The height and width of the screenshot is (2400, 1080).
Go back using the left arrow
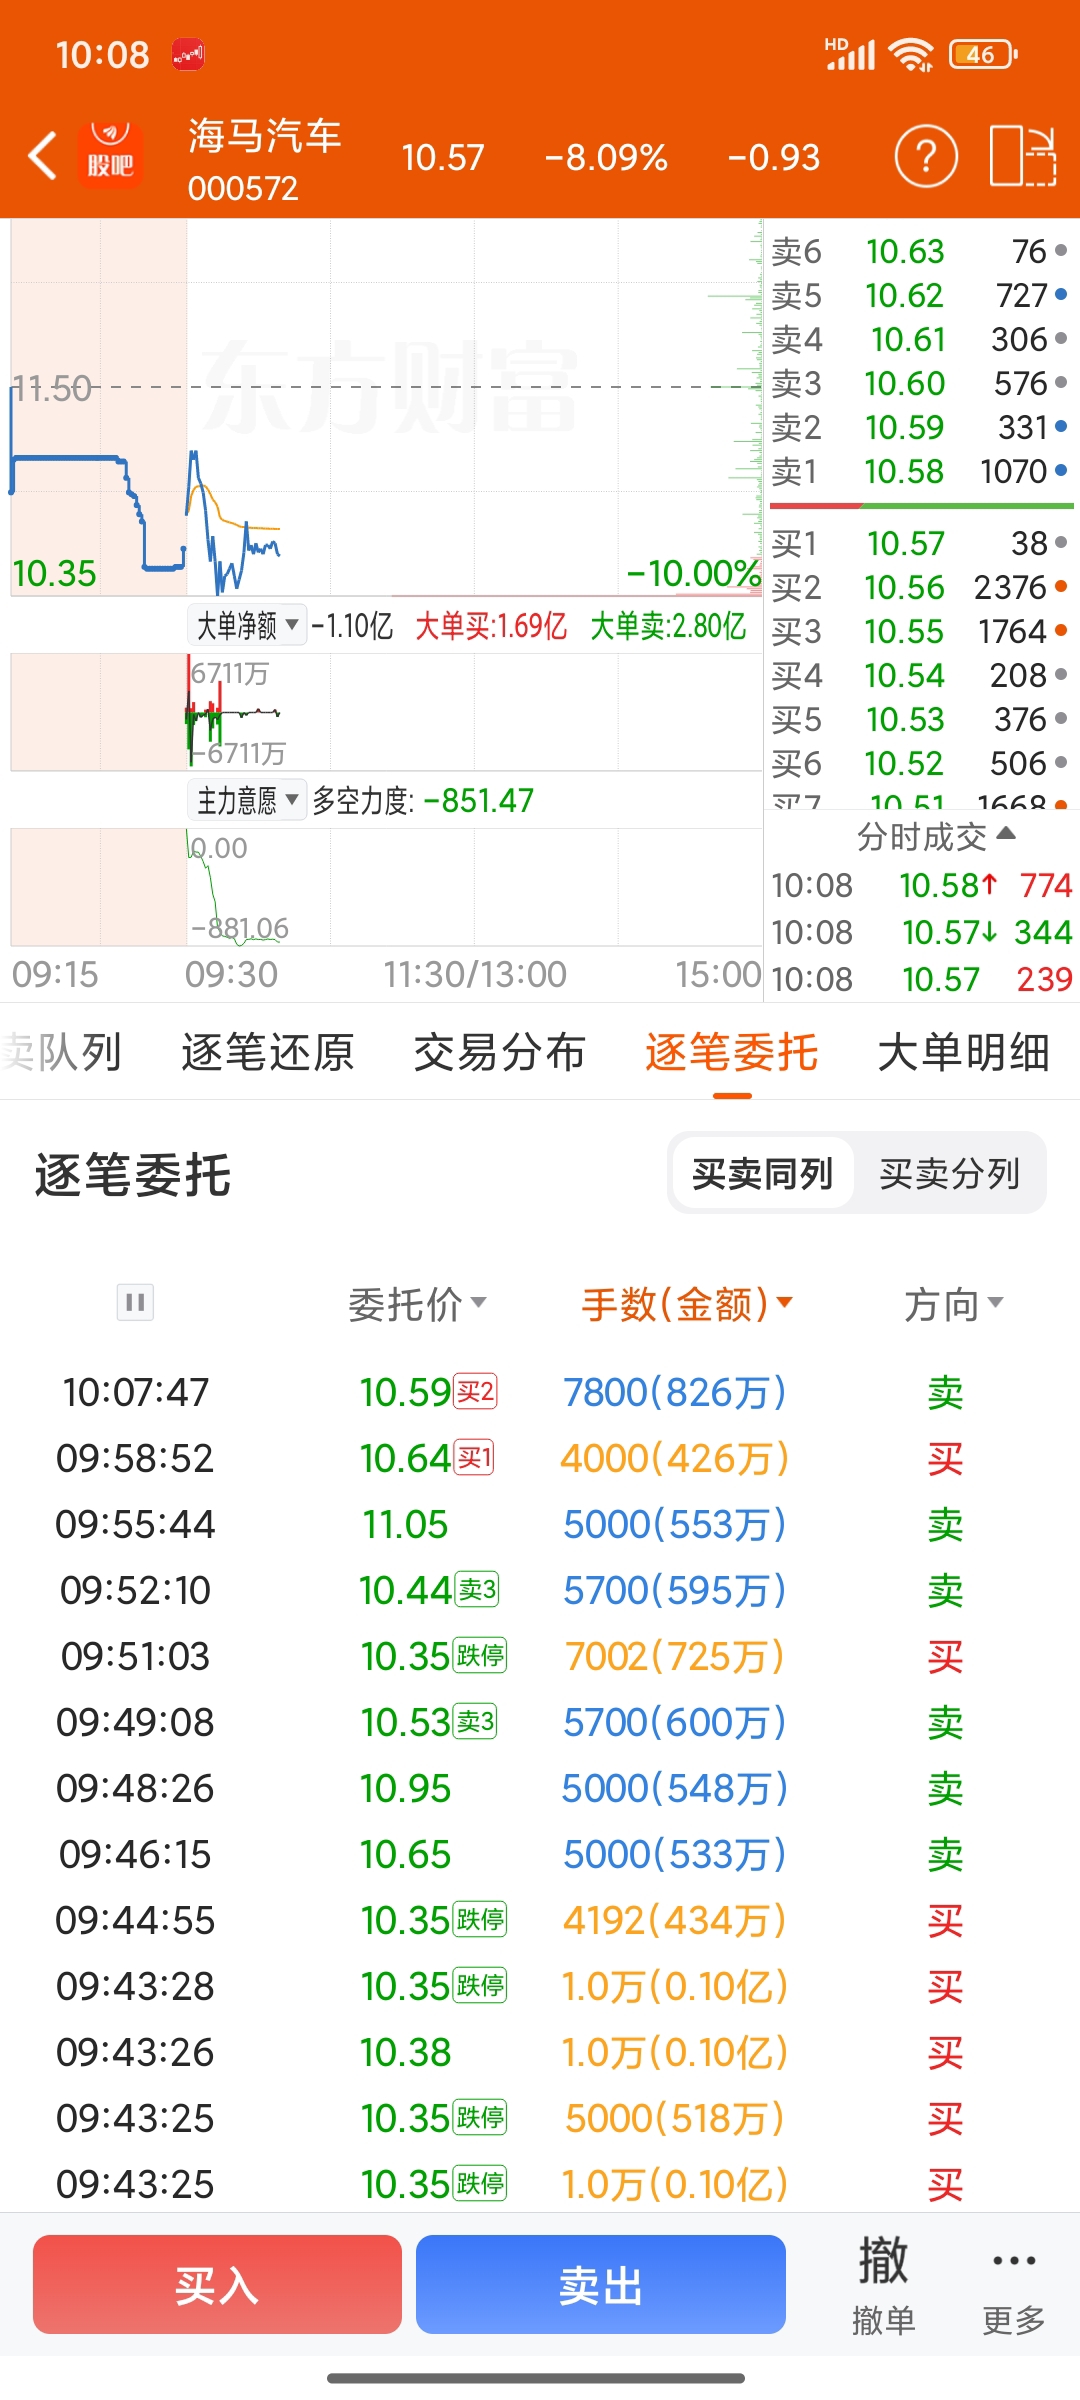42,156
